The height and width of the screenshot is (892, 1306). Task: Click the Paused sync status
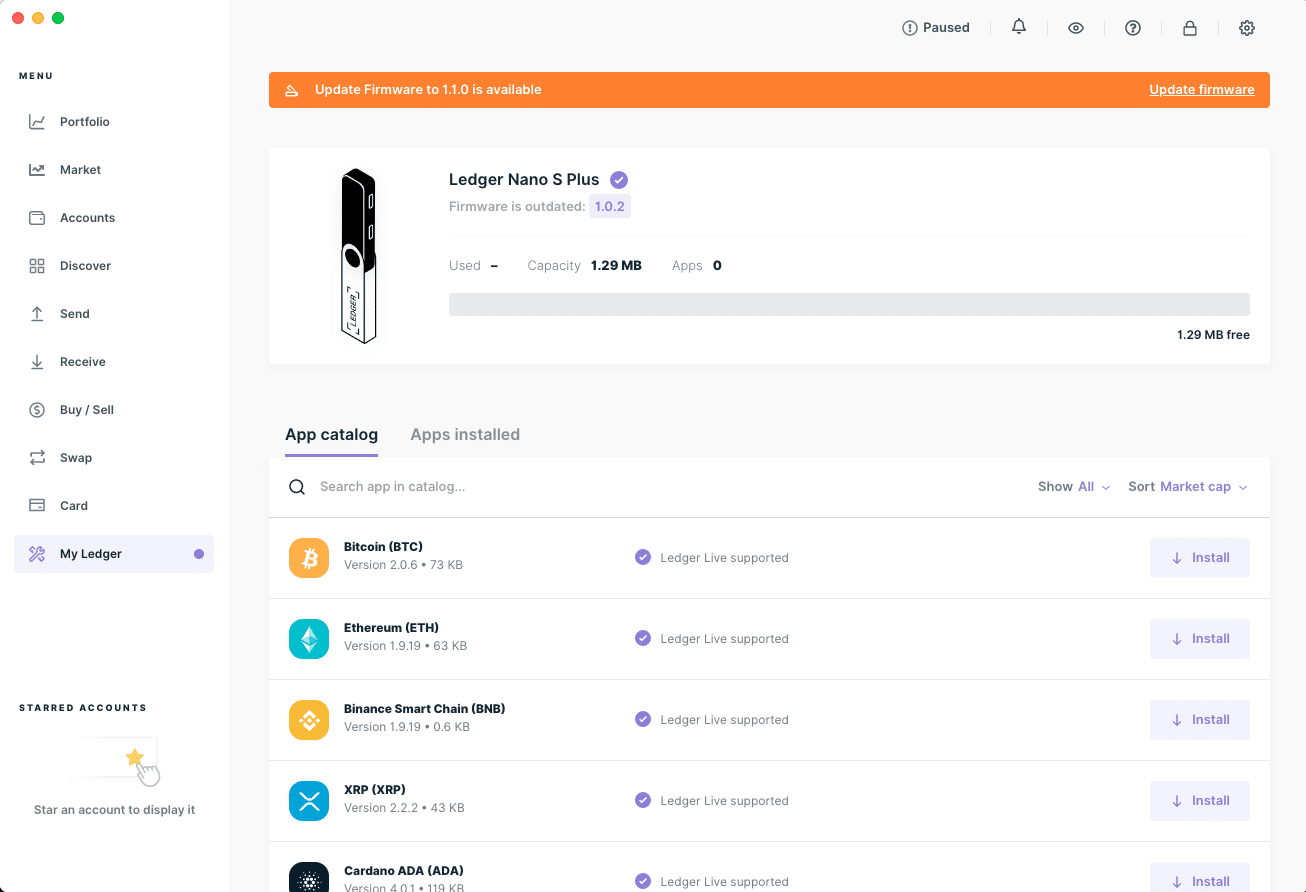click(x=936, y=28)
